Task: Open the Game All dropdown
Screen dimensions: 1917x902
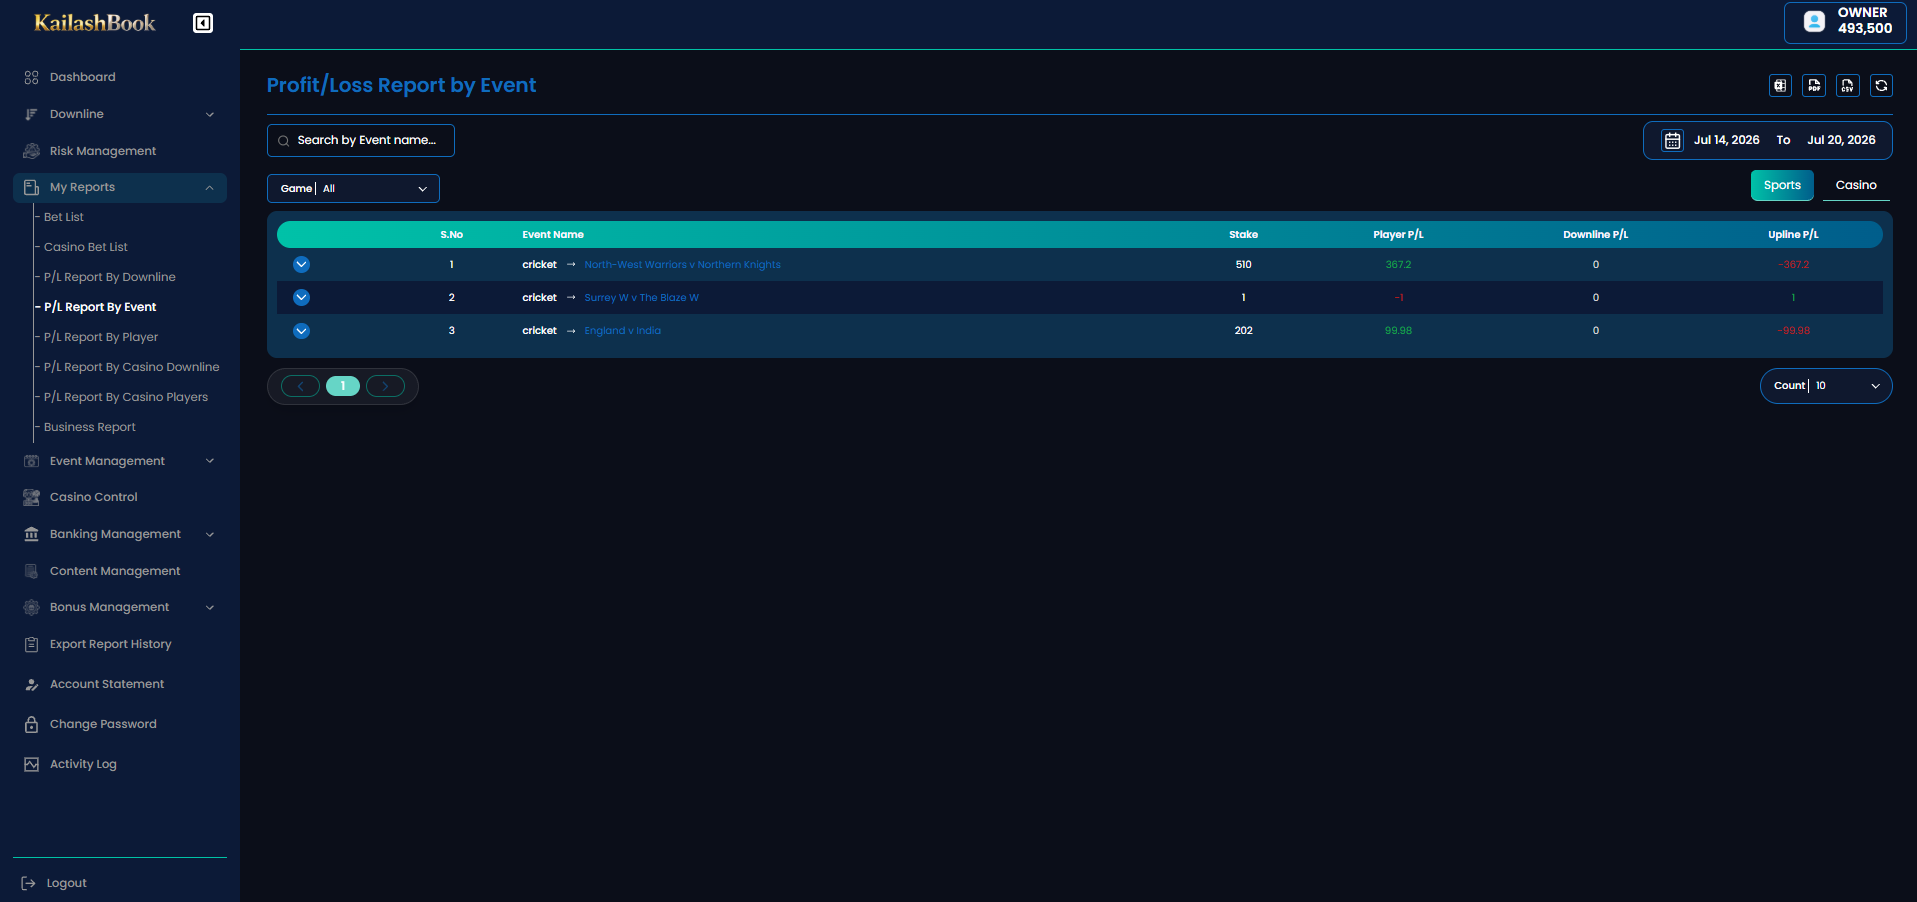Action: pyautogui.click(x=353, y=189)
